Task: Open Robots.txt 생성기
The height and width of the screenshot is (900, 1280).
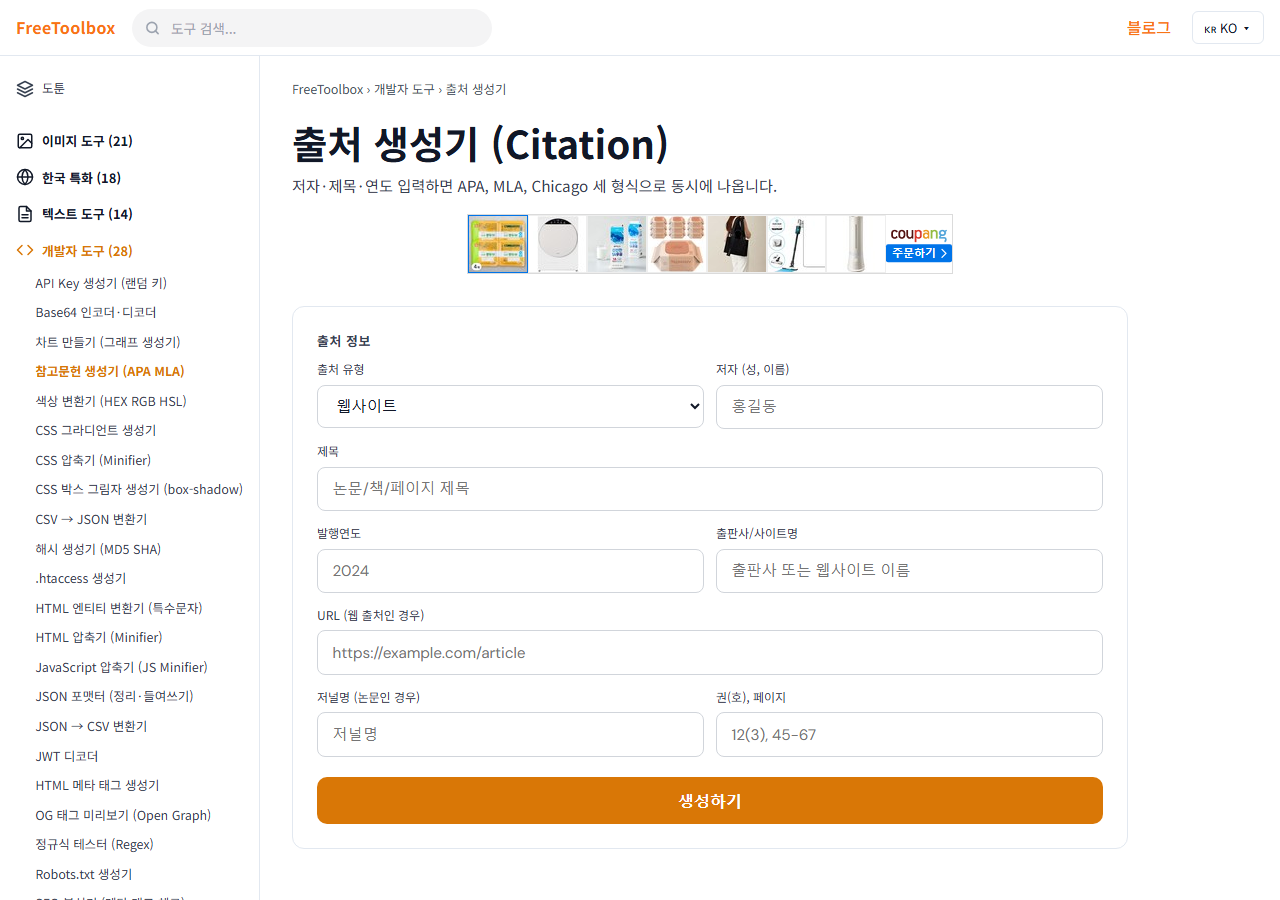Action: [83, 874]
